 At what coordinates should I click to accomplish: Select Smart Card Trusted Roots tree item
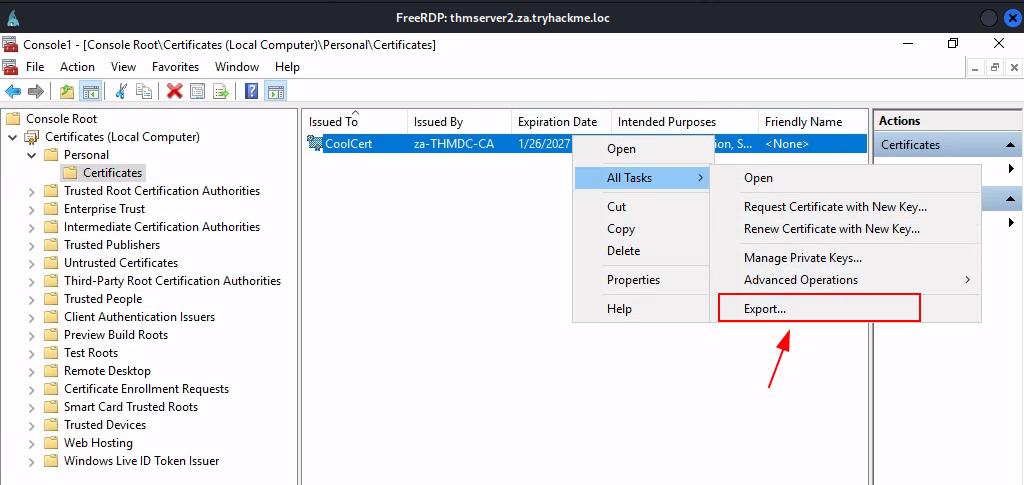[131, 407]
